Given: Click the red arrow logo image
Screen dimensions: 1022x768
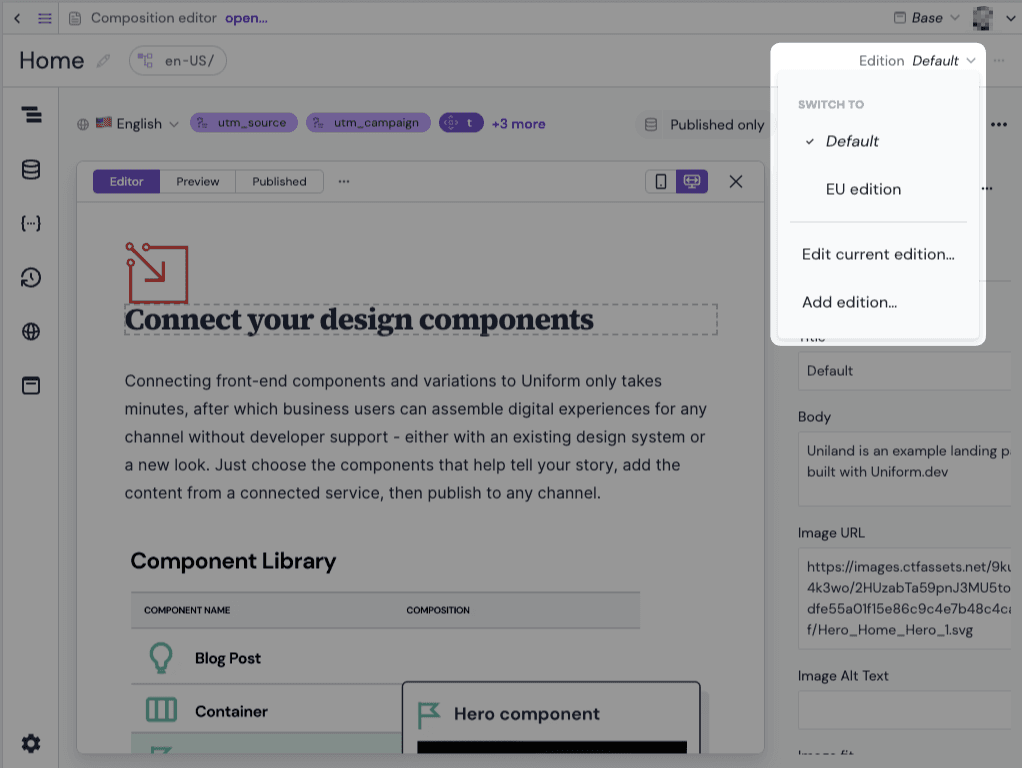Looking at the screenshot, I should 157,273.
